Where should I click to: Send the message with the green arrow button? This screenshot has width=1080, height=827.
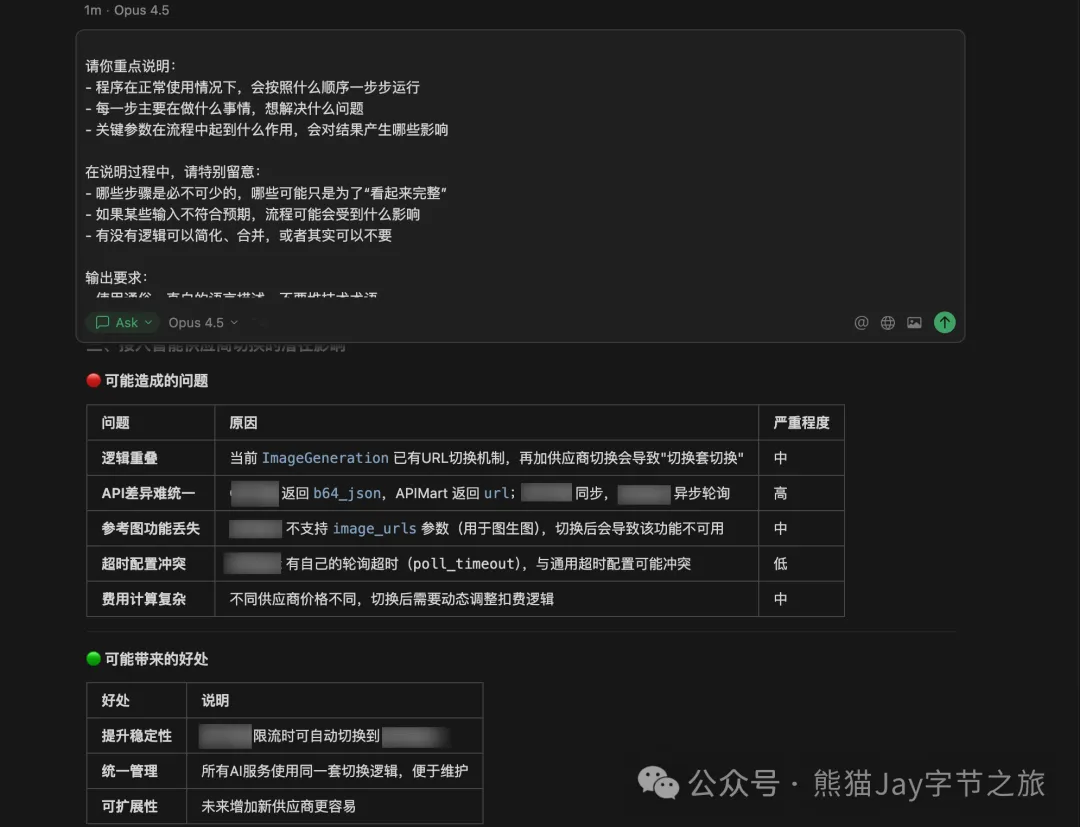pos(944,322)
